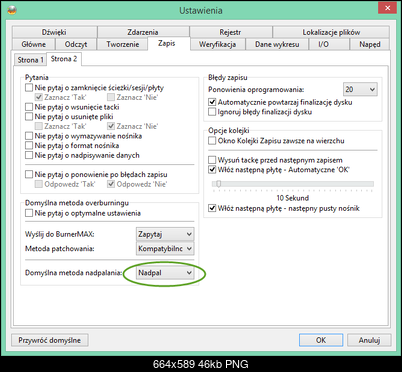The image size is (402, 372).
Task: Click Przywróć domyślne button
Action: (50, 340)
